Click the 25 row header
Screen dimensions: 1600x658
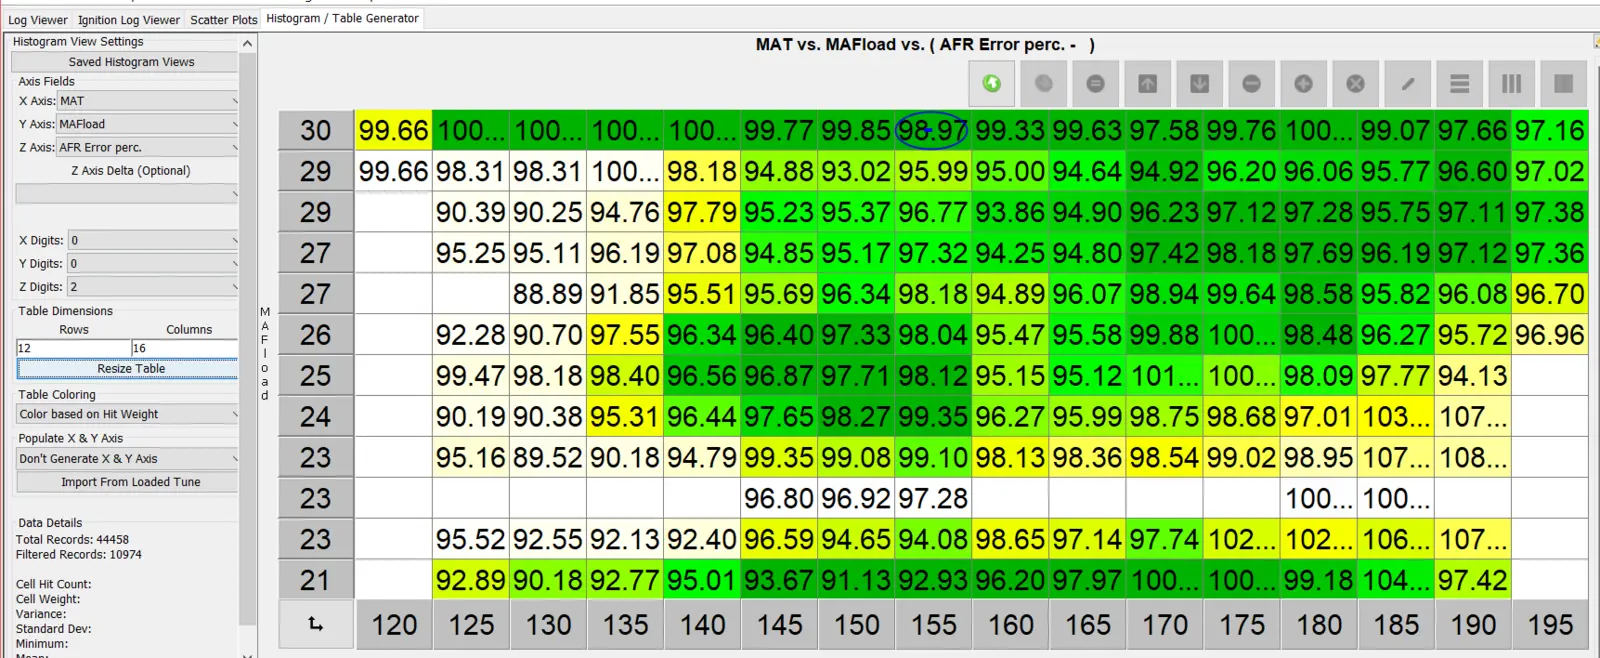tap(316, 376)
